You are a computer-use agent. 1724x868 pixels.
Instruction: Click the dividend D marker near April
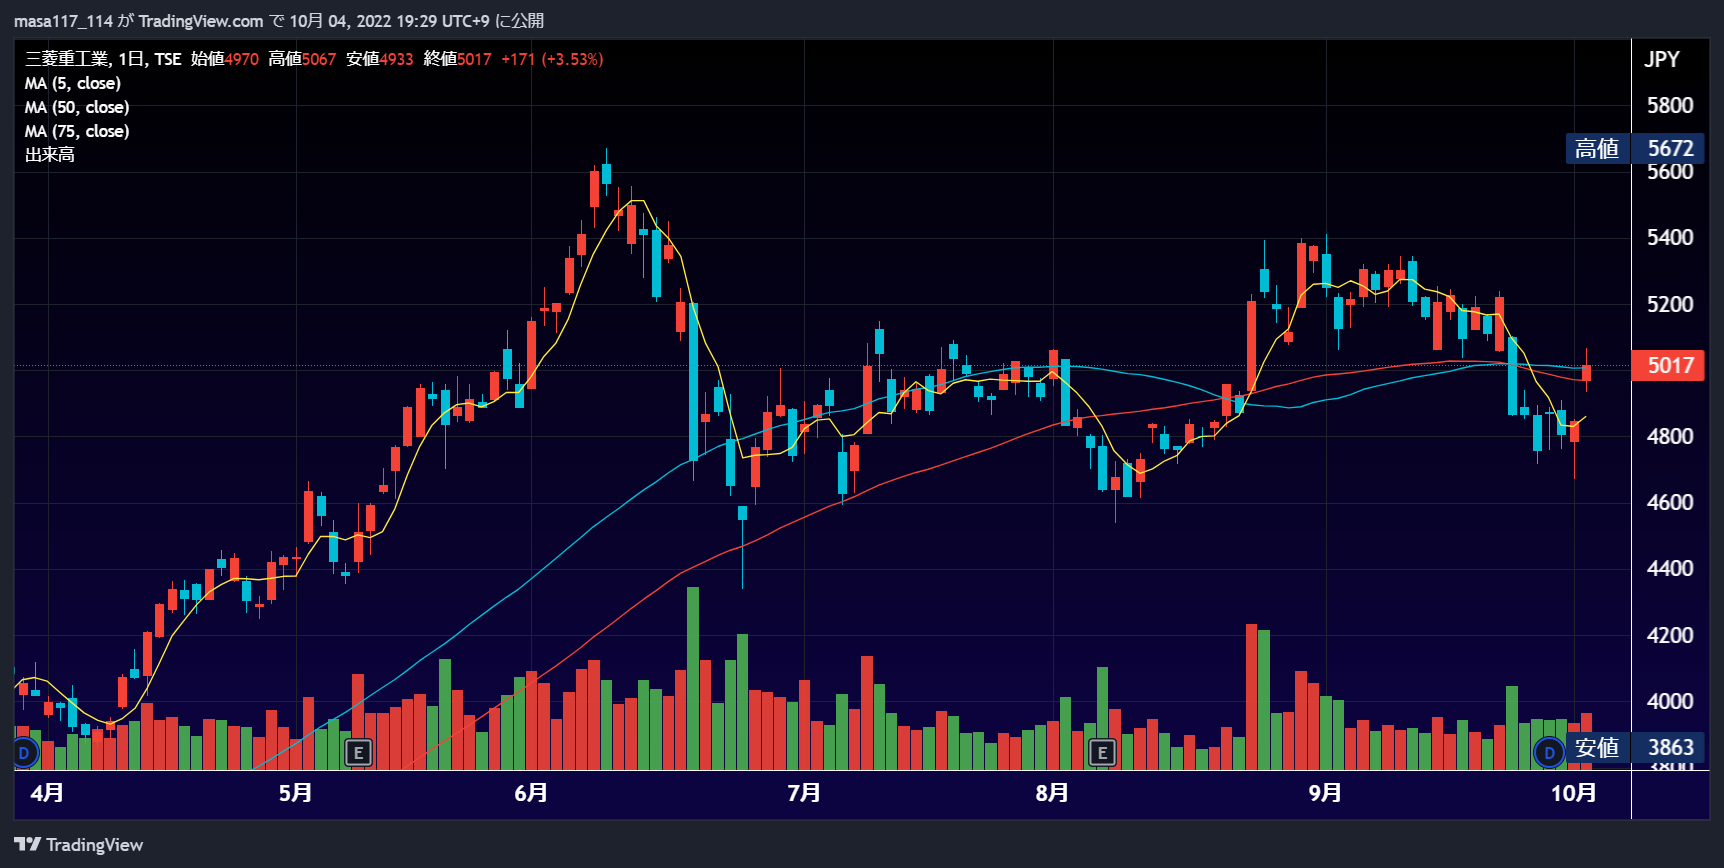[24, 752]
